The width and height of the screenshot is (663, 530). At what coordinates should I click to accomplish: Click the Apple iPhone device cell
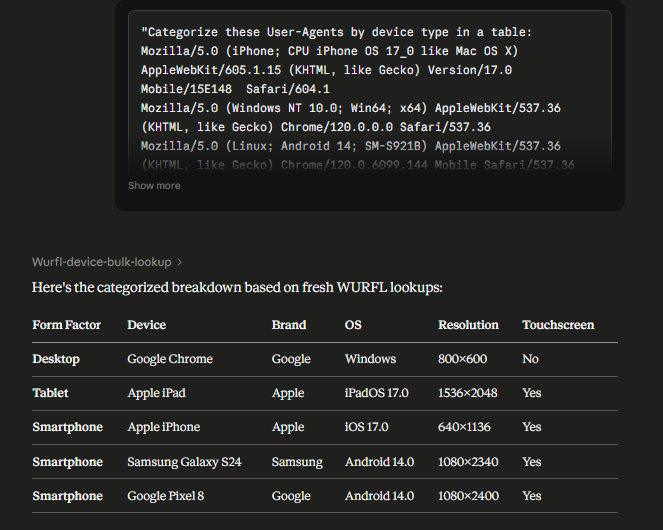point(164,427)
